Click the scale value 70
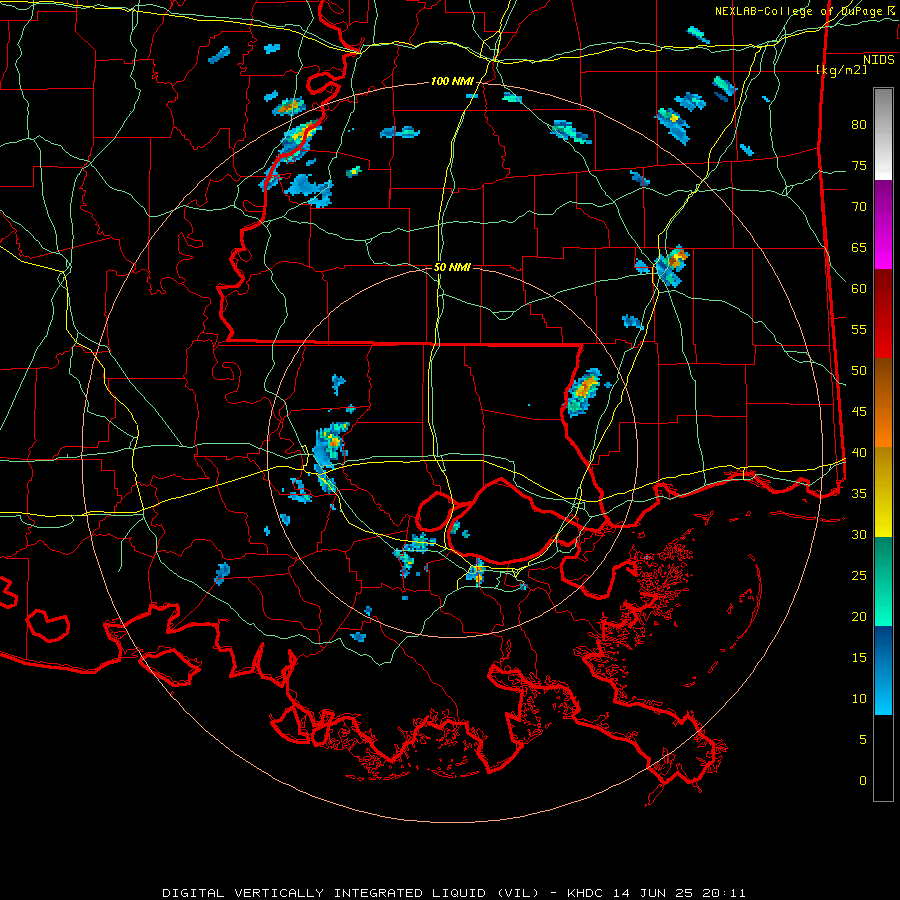 pos(859,207)
